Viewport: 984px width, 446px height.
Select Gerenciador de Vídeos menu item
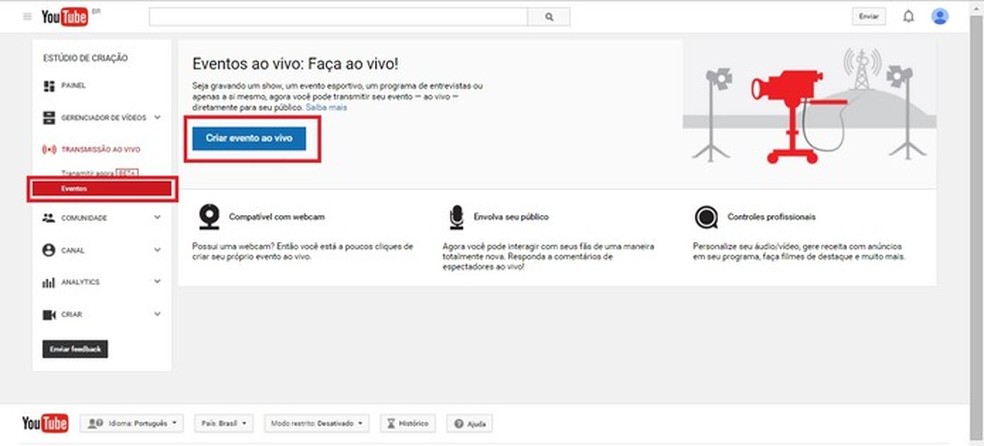coord(104,118)
